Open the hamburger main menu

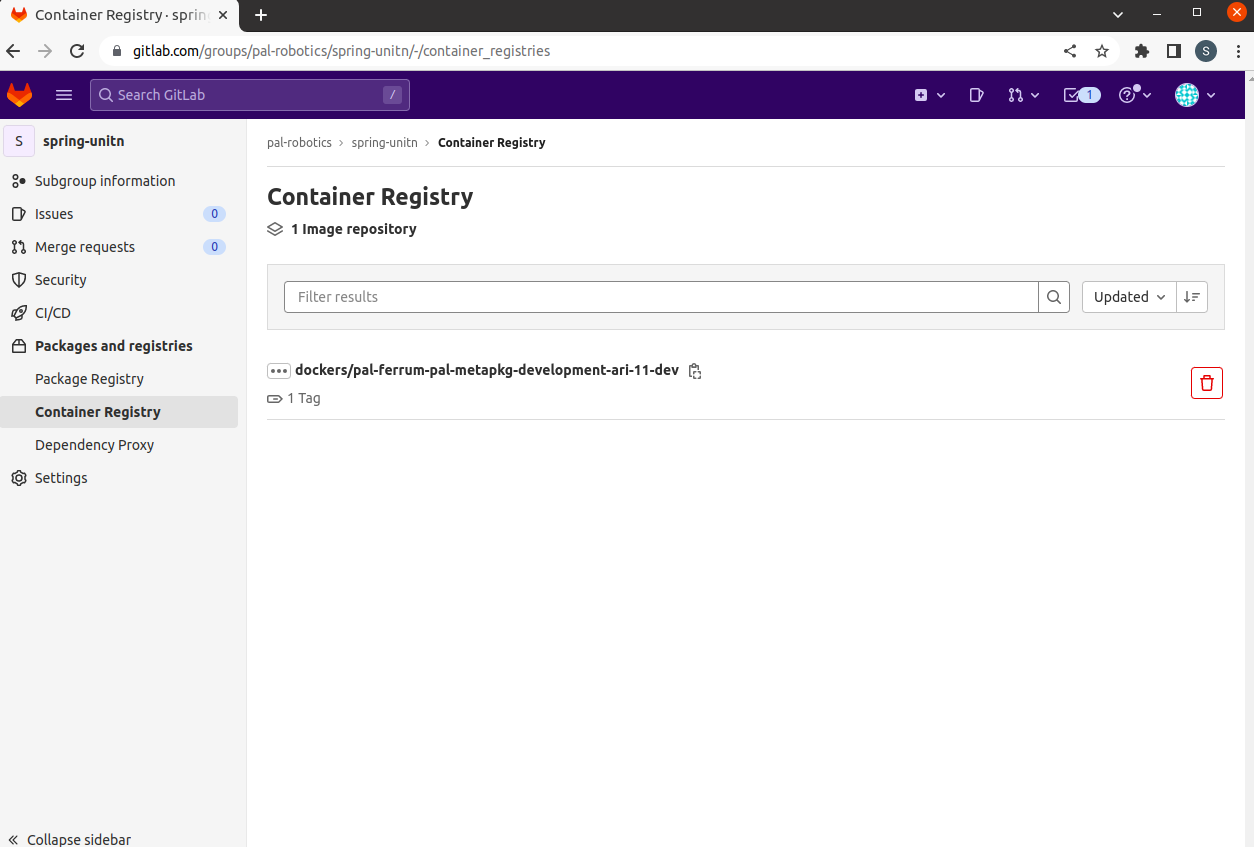[64, 95]
